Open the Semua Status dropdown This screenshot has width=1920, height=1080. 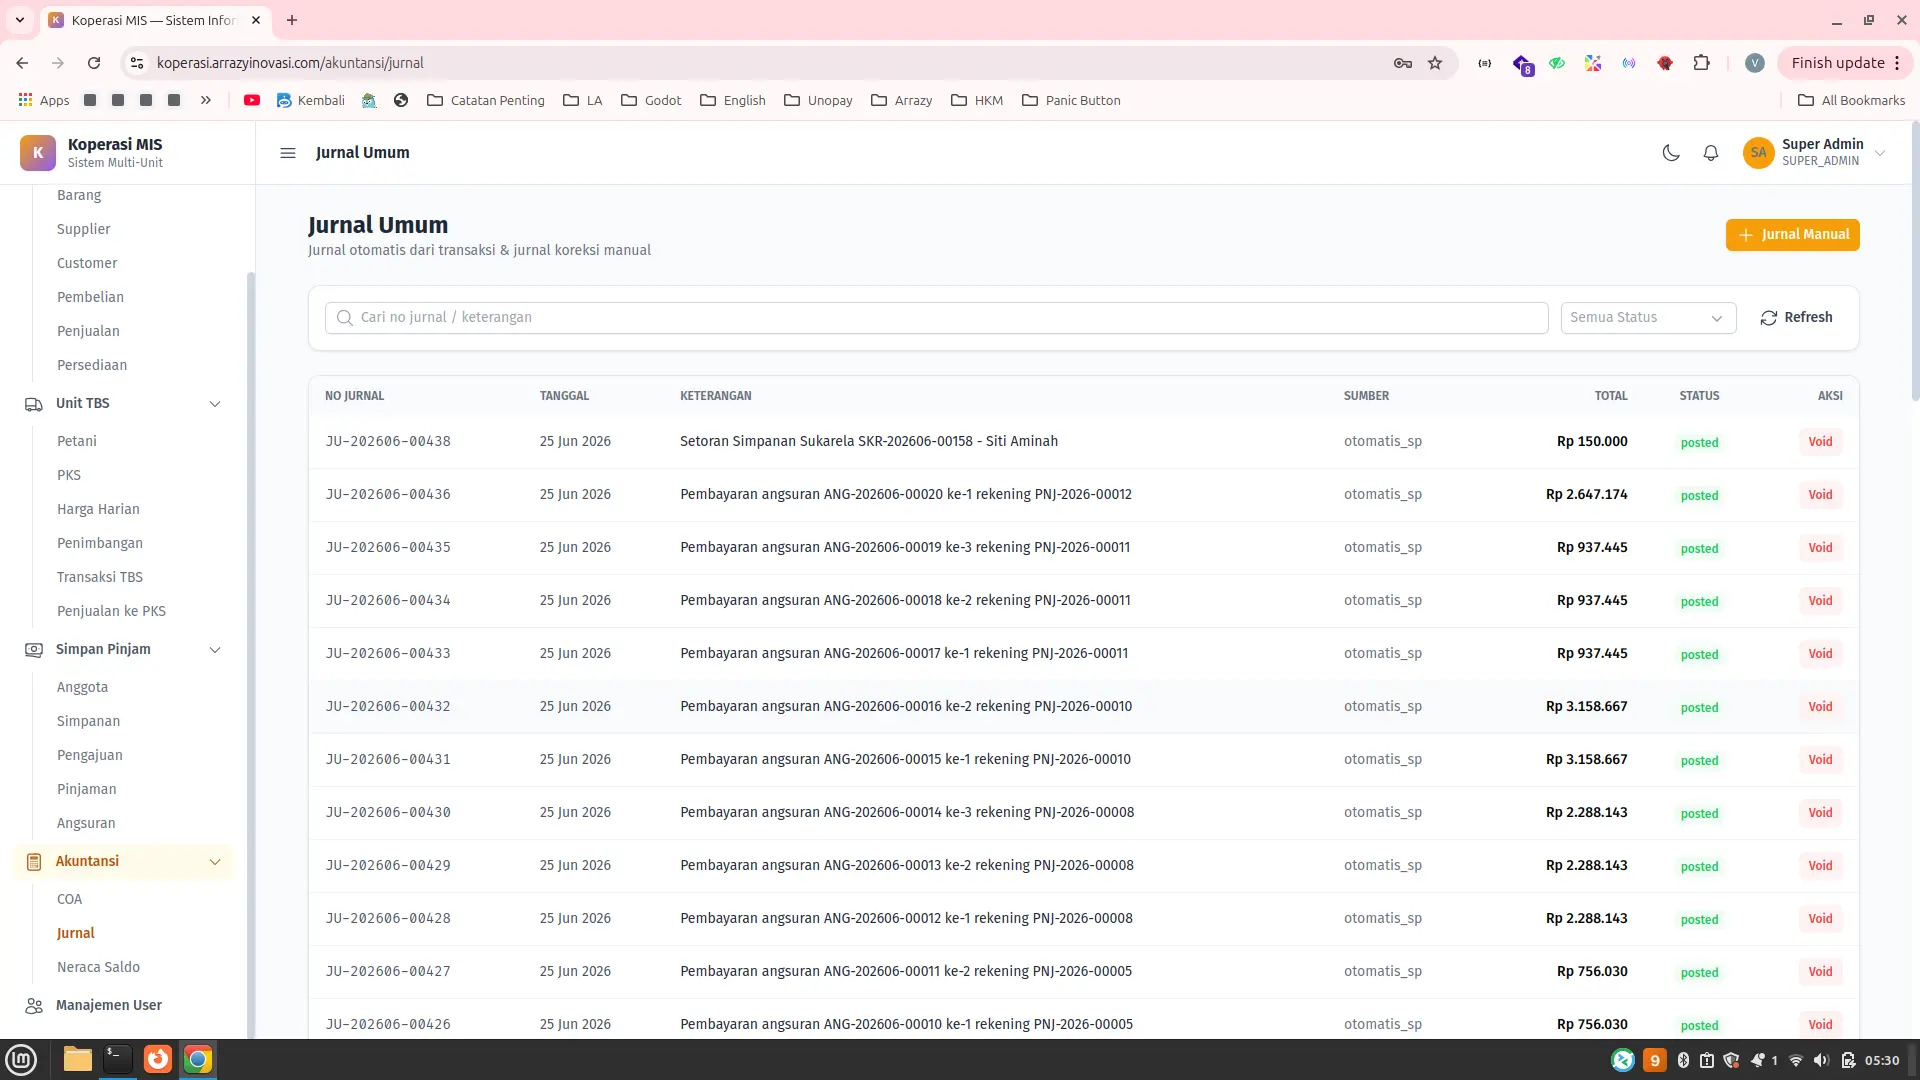pyautogui.click(x=1648, y=318)
